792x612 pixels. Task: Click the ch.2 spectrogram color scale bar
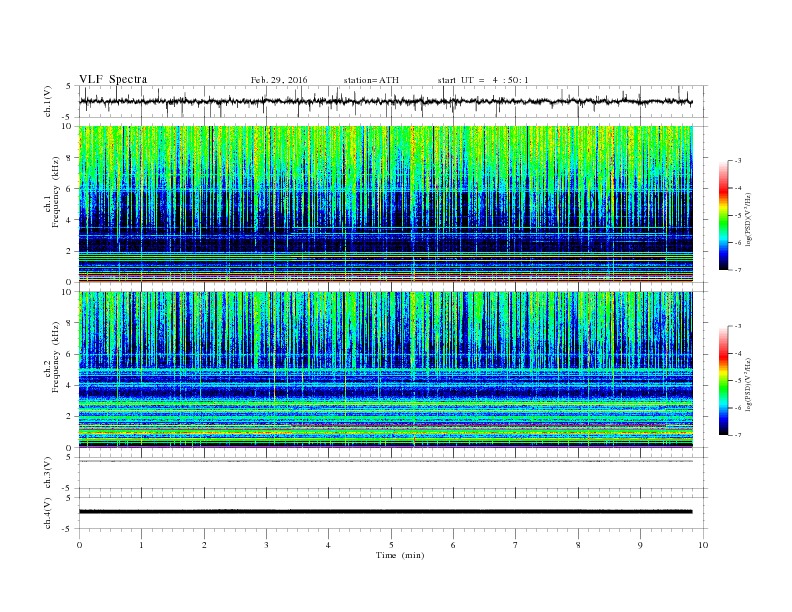(723, 381)
